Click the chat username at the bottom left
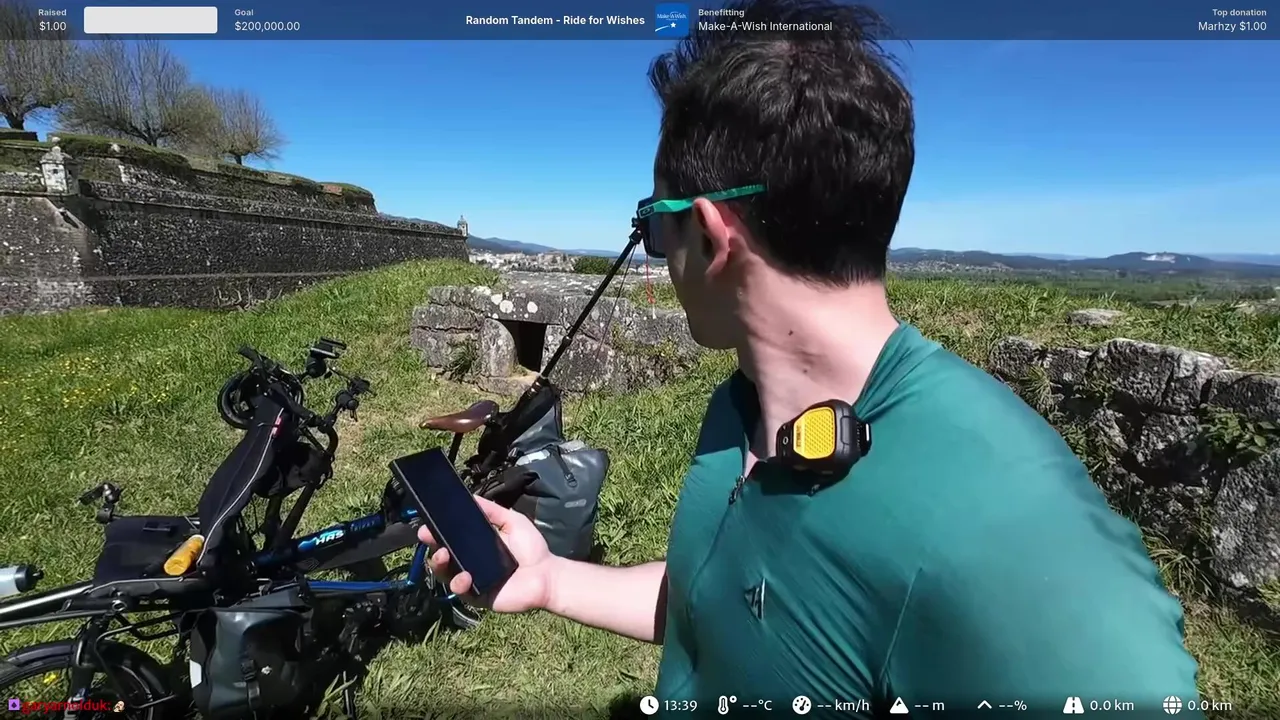The height and width of the screenshot is (720, 1280). coord(68,705)
